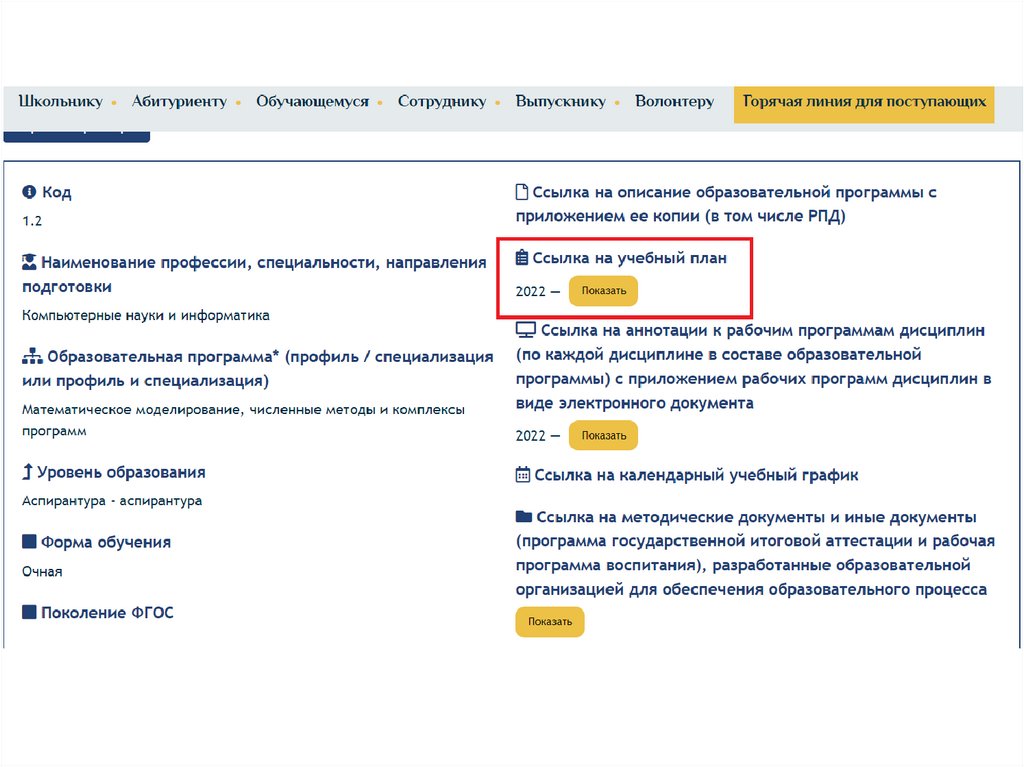Click Показать button under учебный план
Screen dimensions: 1024x767
[603, 291]
